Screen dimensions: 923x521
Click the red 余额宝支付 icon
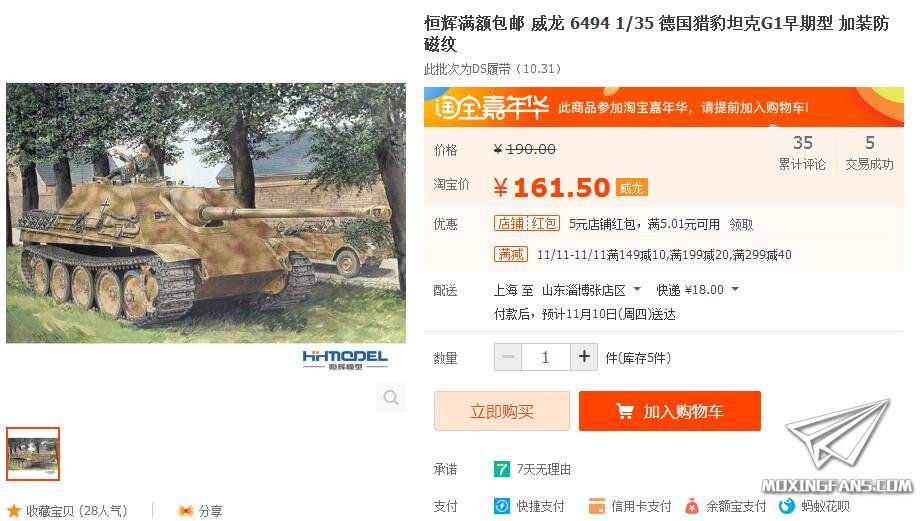coord(692,506)
